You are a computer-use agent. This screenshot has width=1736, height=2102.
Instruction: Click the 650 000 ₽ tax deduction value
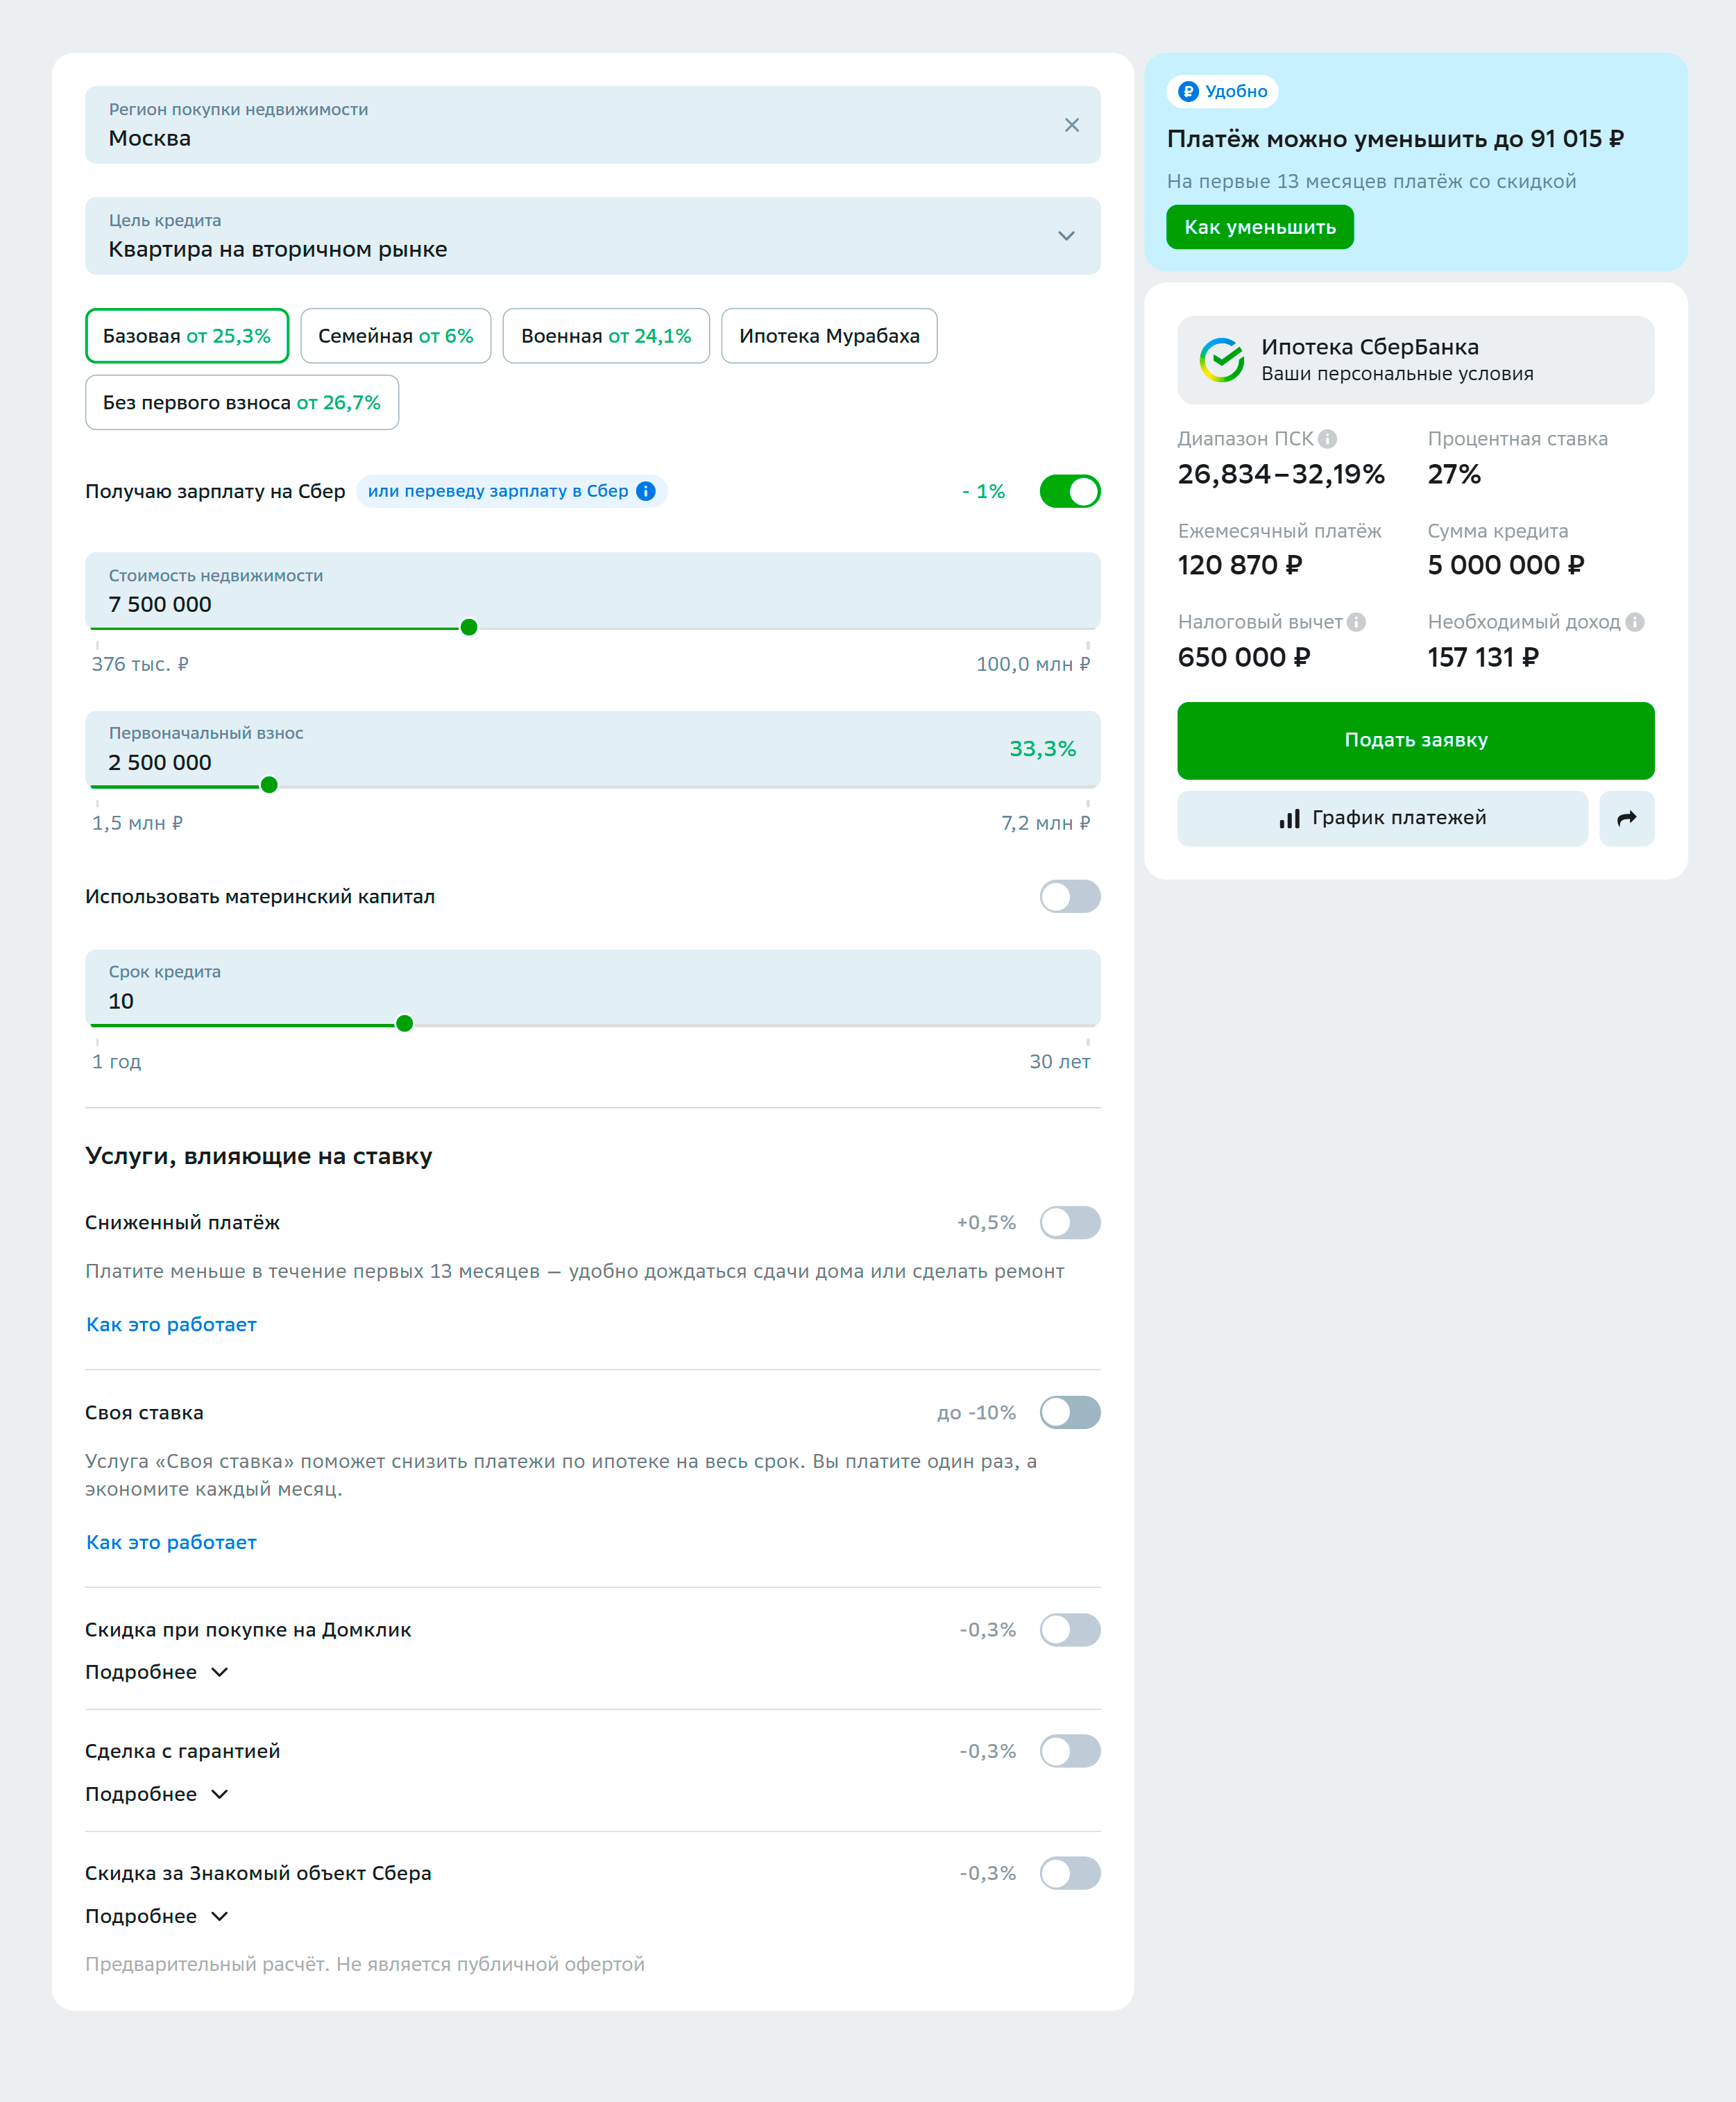(x=1243, y=657)
